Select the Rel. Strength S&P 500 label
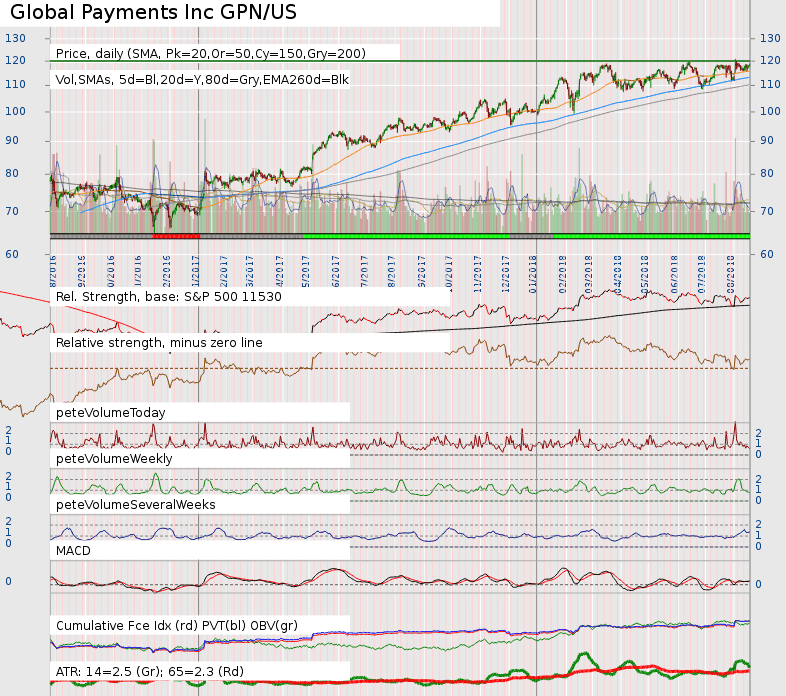This screenshot has width=786, height=696. click(x=168, y=297)
